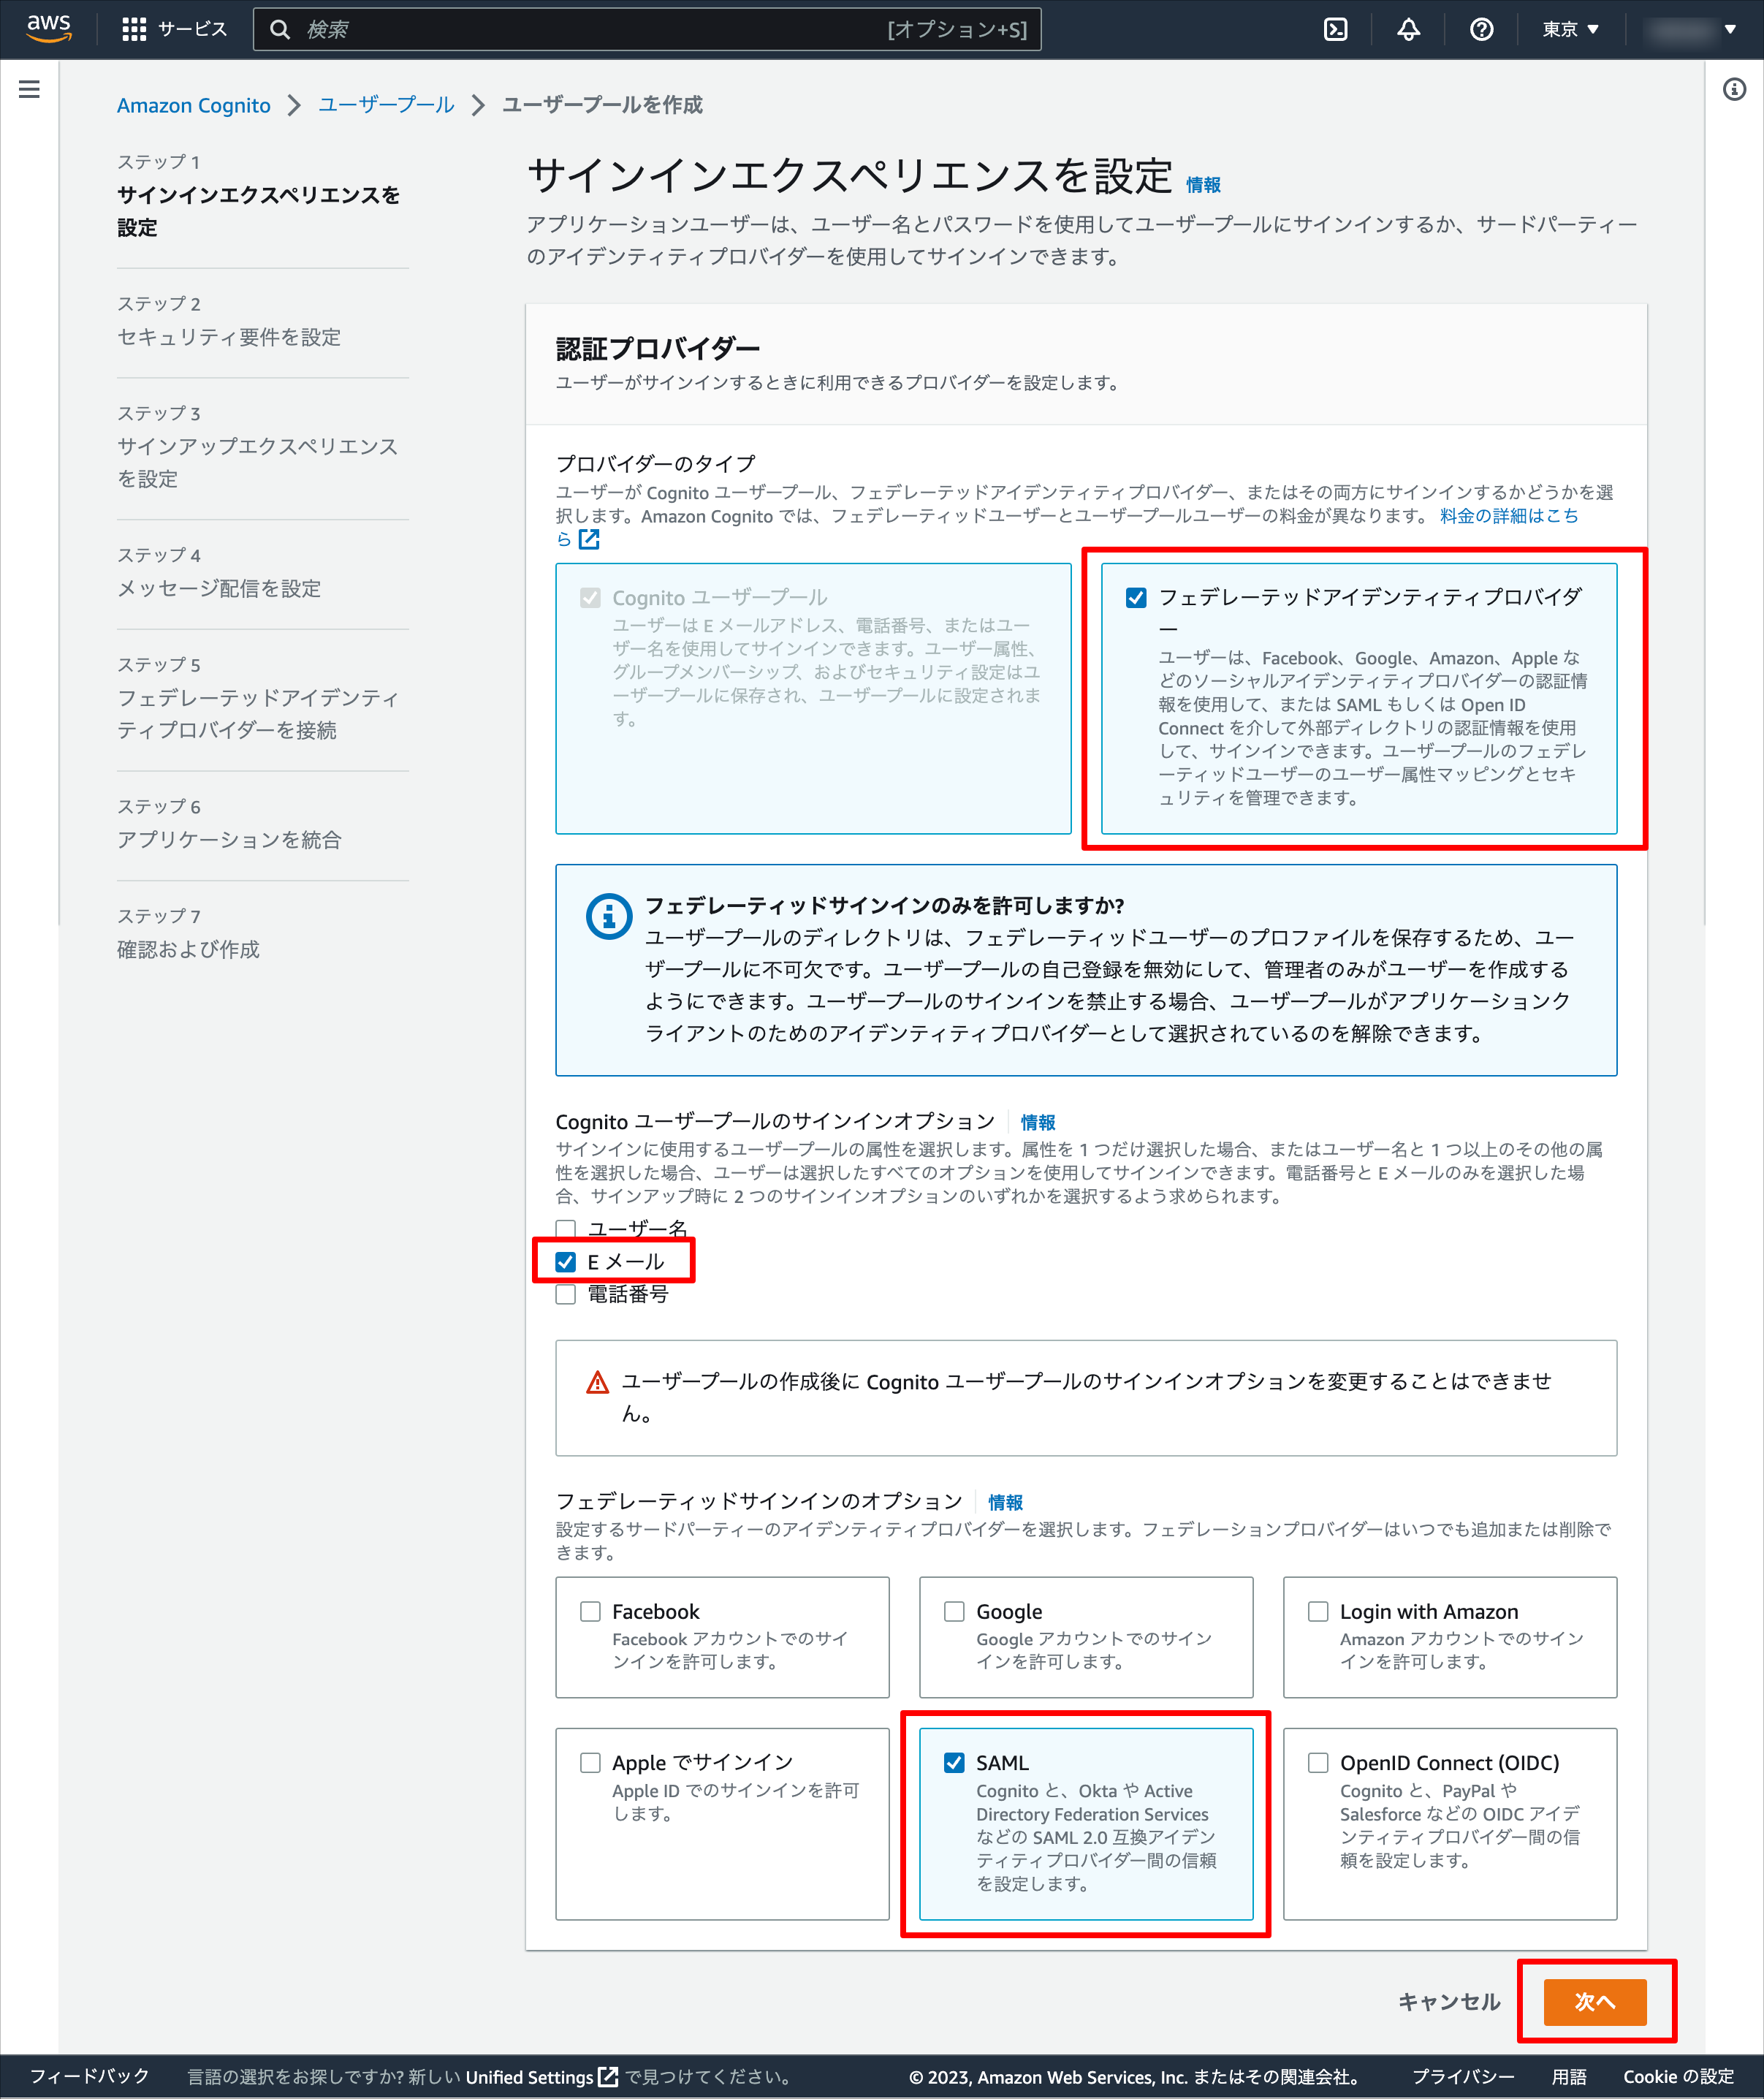Click the disabled Cognito ユーザープール checkbox
The width and height of the screenshot is (1764, 2099).
point(590,597)
